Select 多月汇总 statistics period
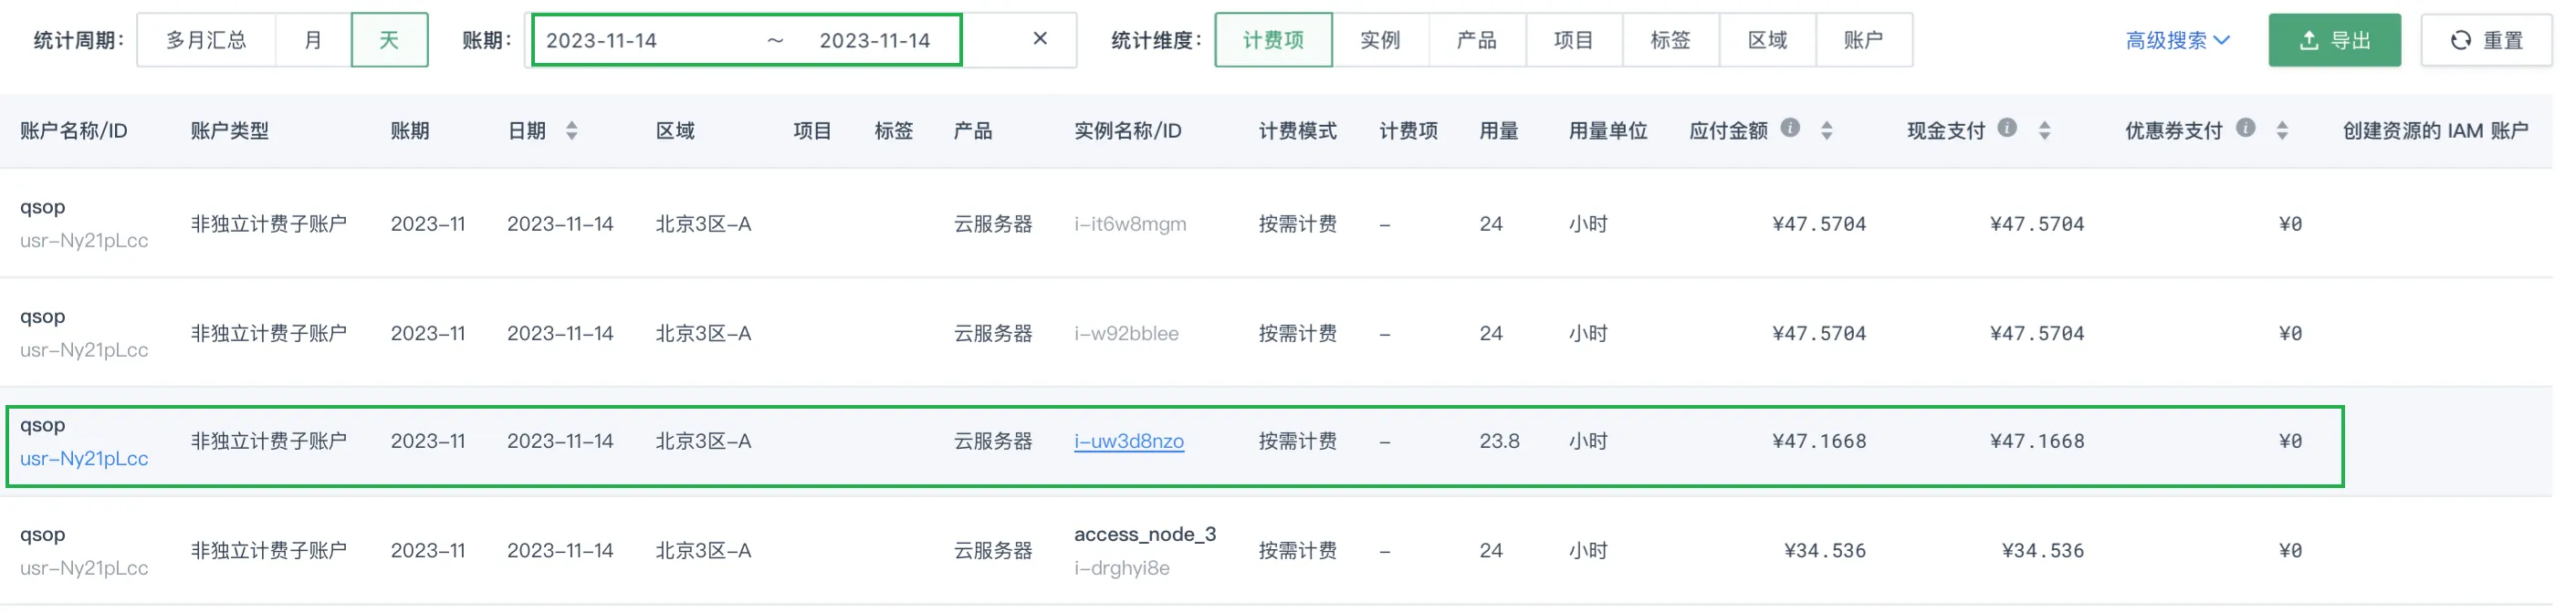 pyautogui.click(x=206, y=41)
